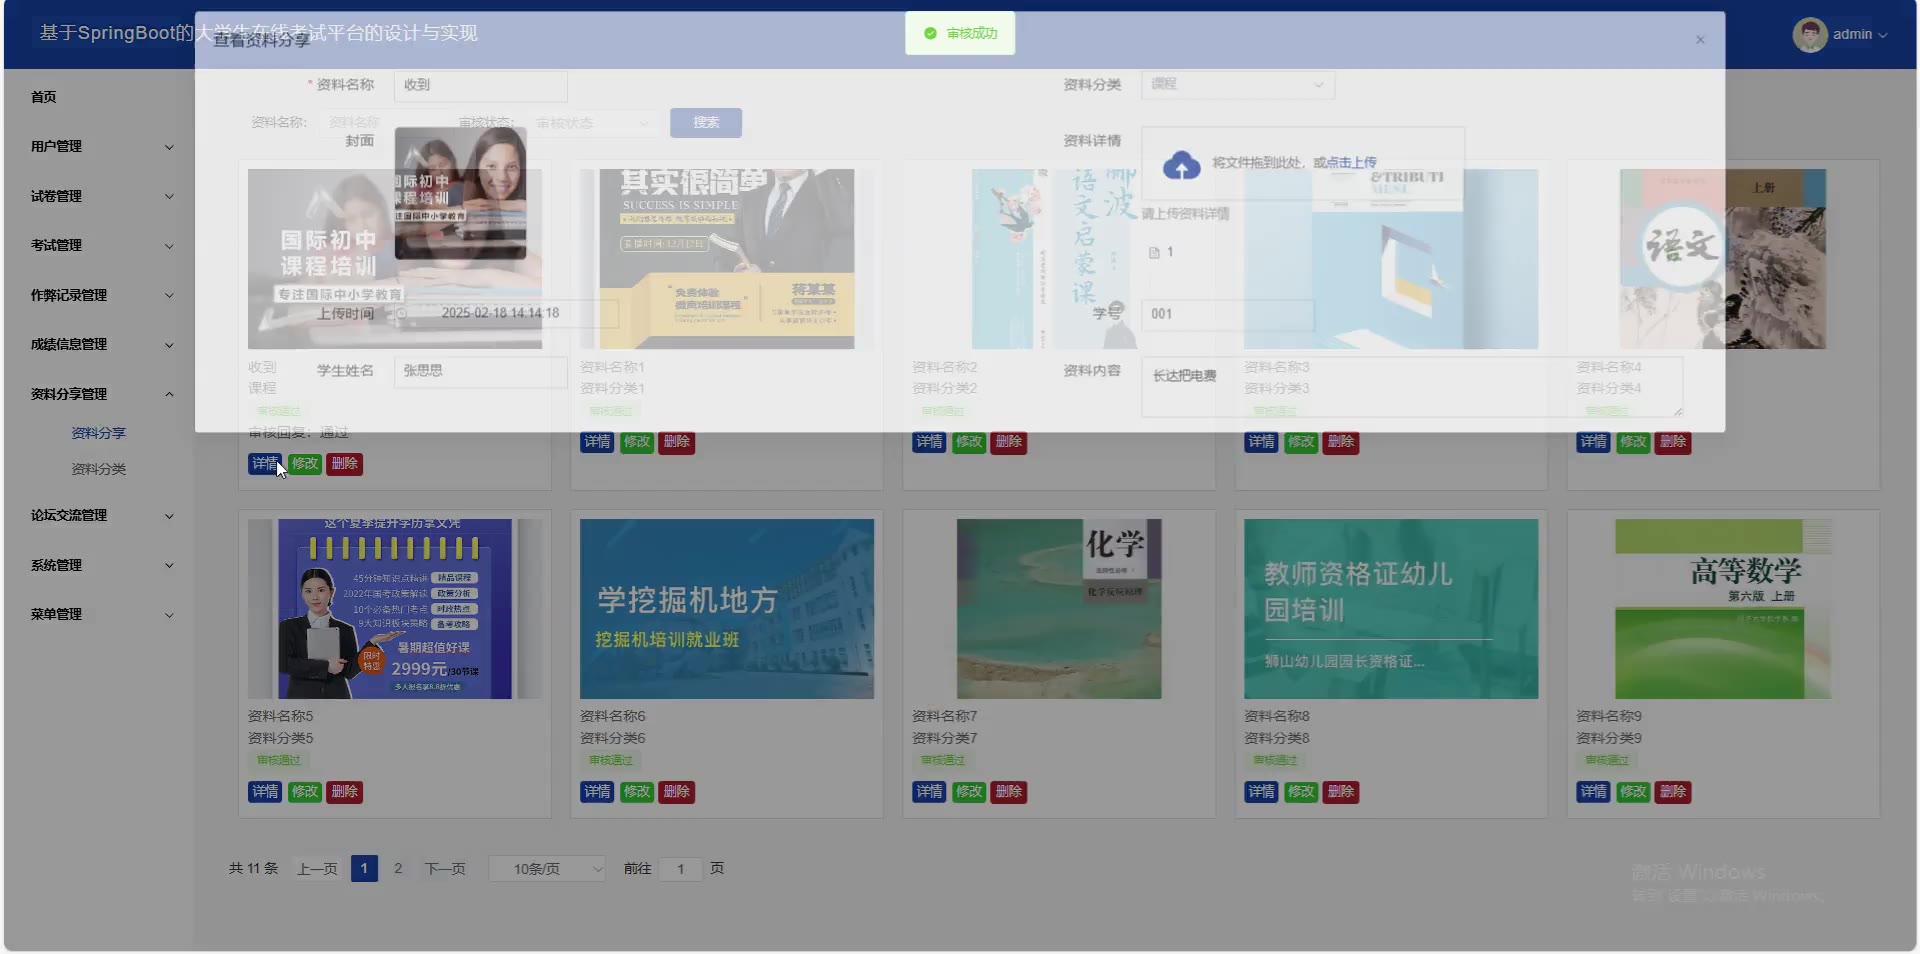Click the 学挖掘机地方 cover thumbnail
The width and height of the screenshot is (1920, 954).
pos(726,609)
